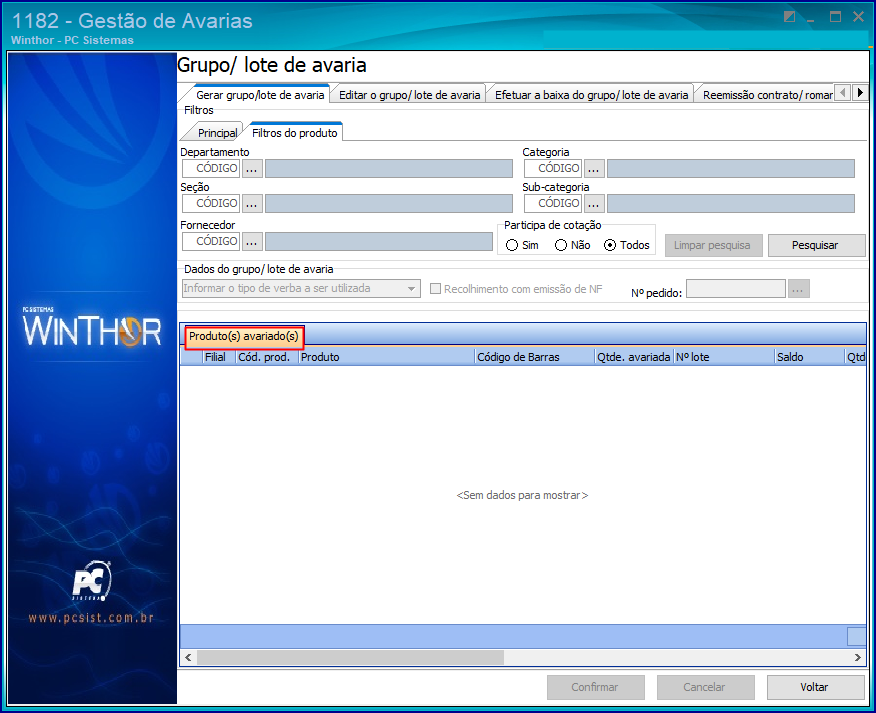Click the Confirmar button

click(596, 687)
